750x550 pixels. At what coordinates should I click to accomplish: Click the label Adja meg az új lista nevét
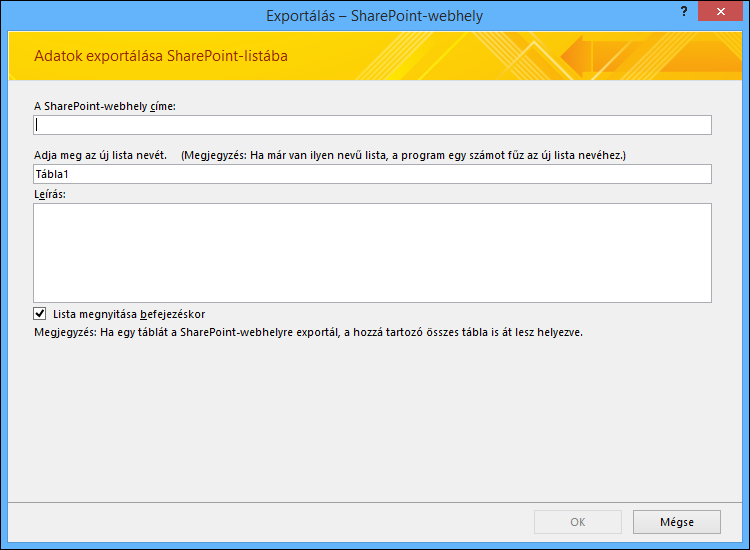(100, 155)
